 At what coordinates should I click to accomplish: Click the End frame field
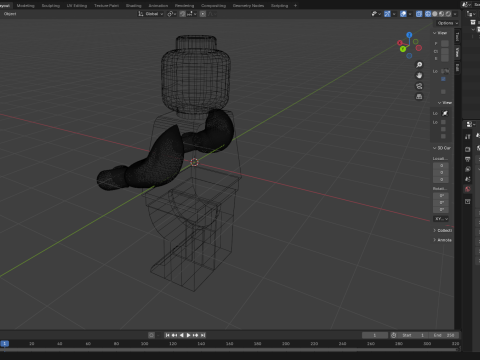(444, 335)
